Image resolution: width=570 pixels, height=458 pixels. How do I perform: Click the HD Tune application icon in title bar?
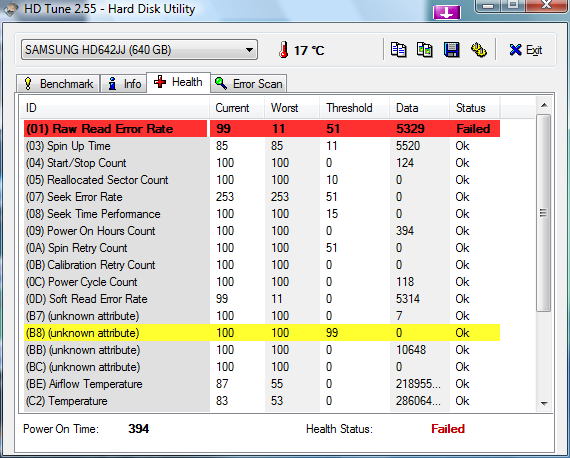[11, 9]
